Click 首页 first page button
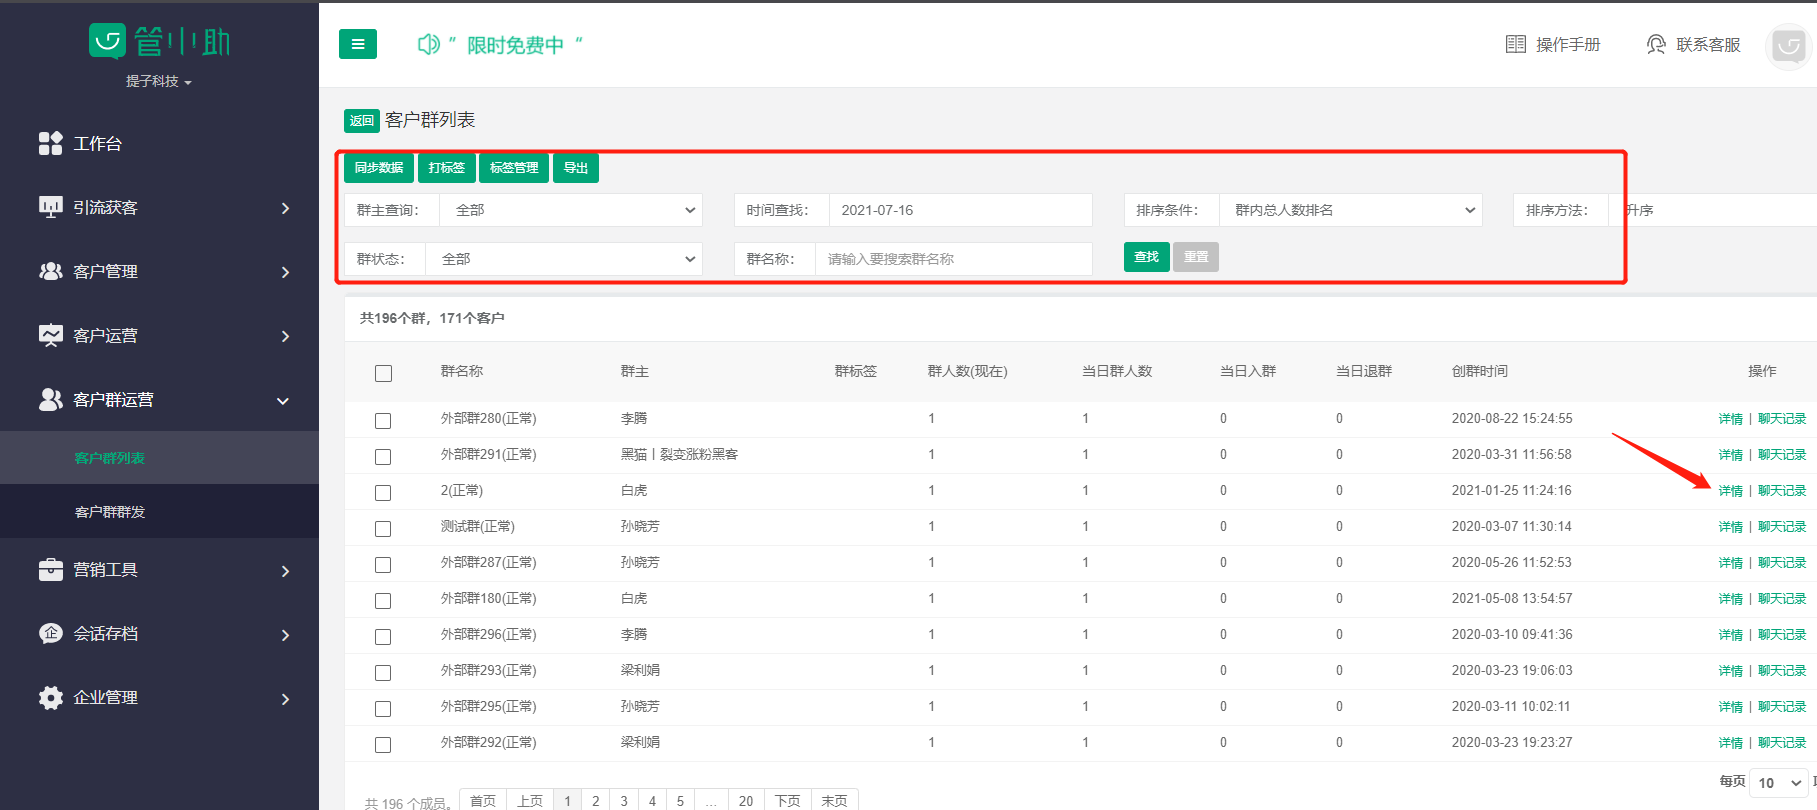1817x810 pixels. (483, 801)
